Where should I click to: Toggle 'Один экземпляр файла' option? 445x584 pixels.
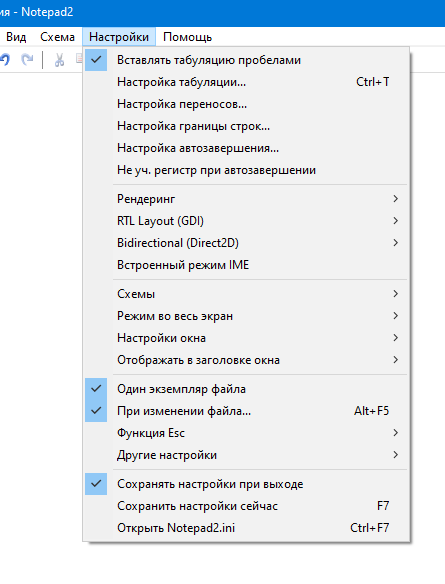click(247, 389)
